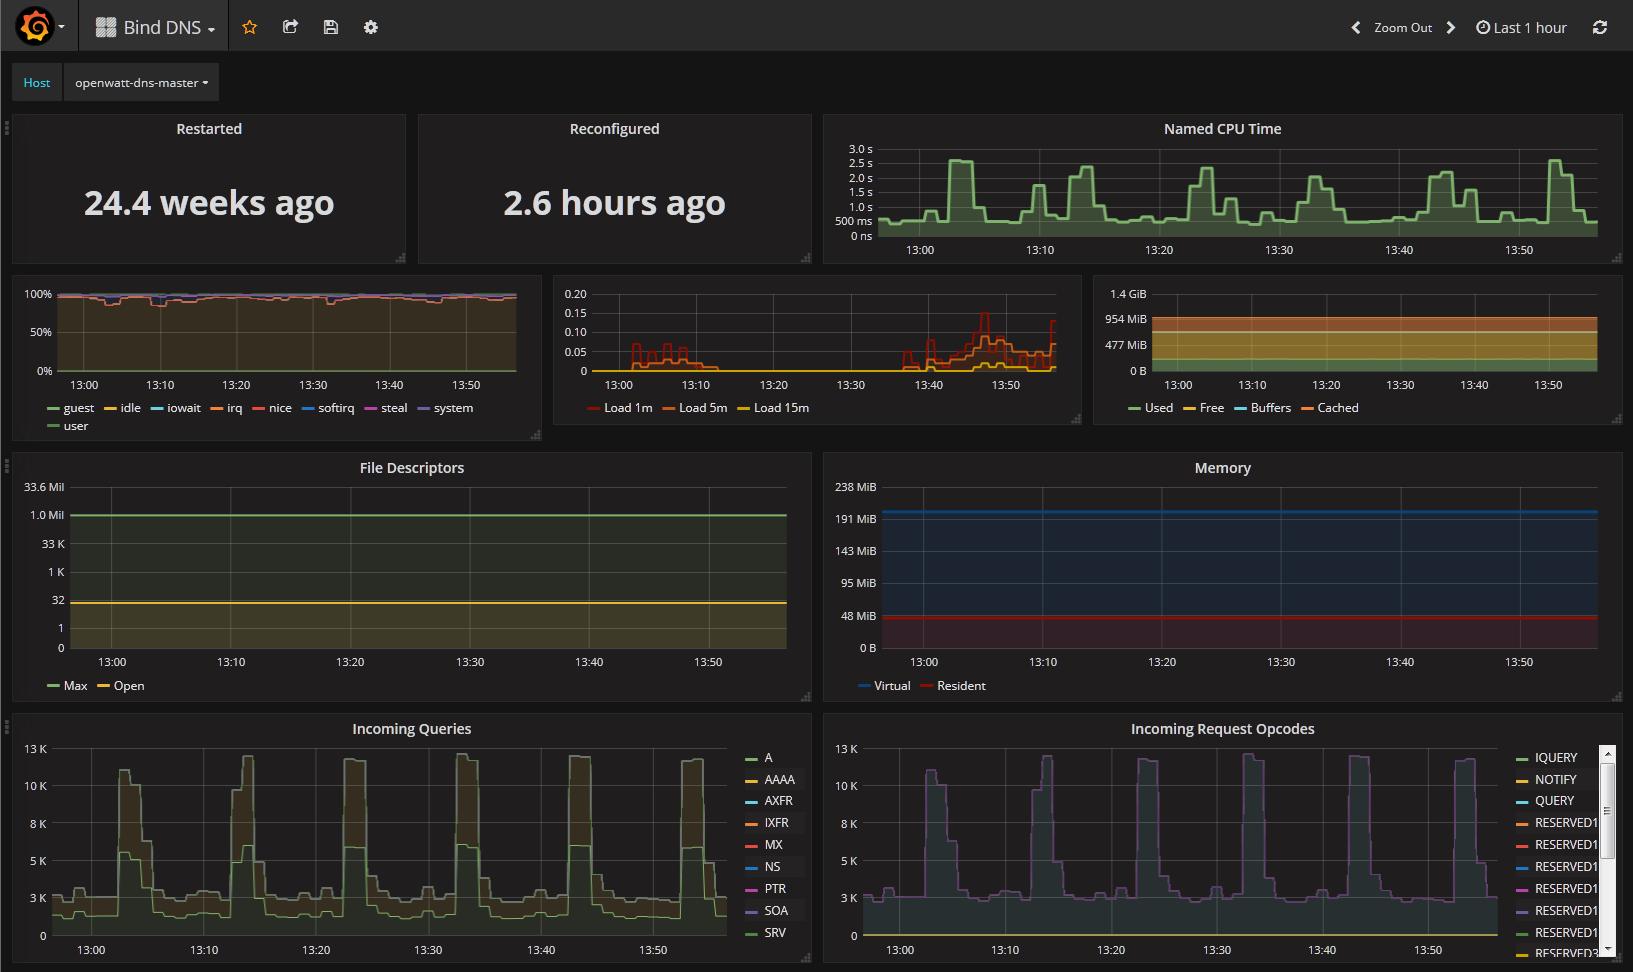The width and height of the screenshot is (1633, 972).
Task: Save the dashboard with the disk icon
Action: click(331, 27)
